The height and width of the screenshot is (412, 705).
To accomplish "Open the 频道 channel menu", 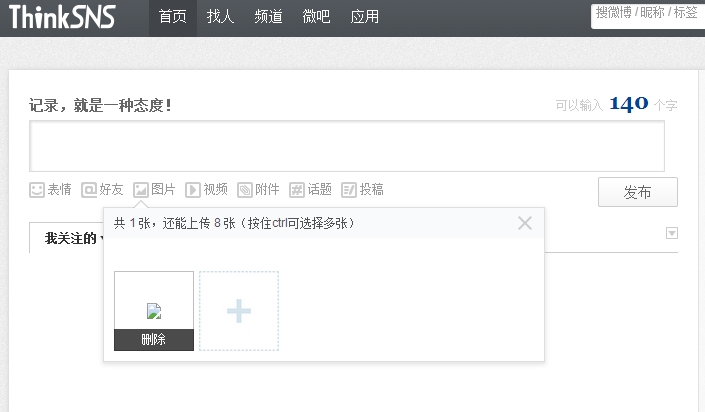I will pyautogui.click(x=268, y=17).
